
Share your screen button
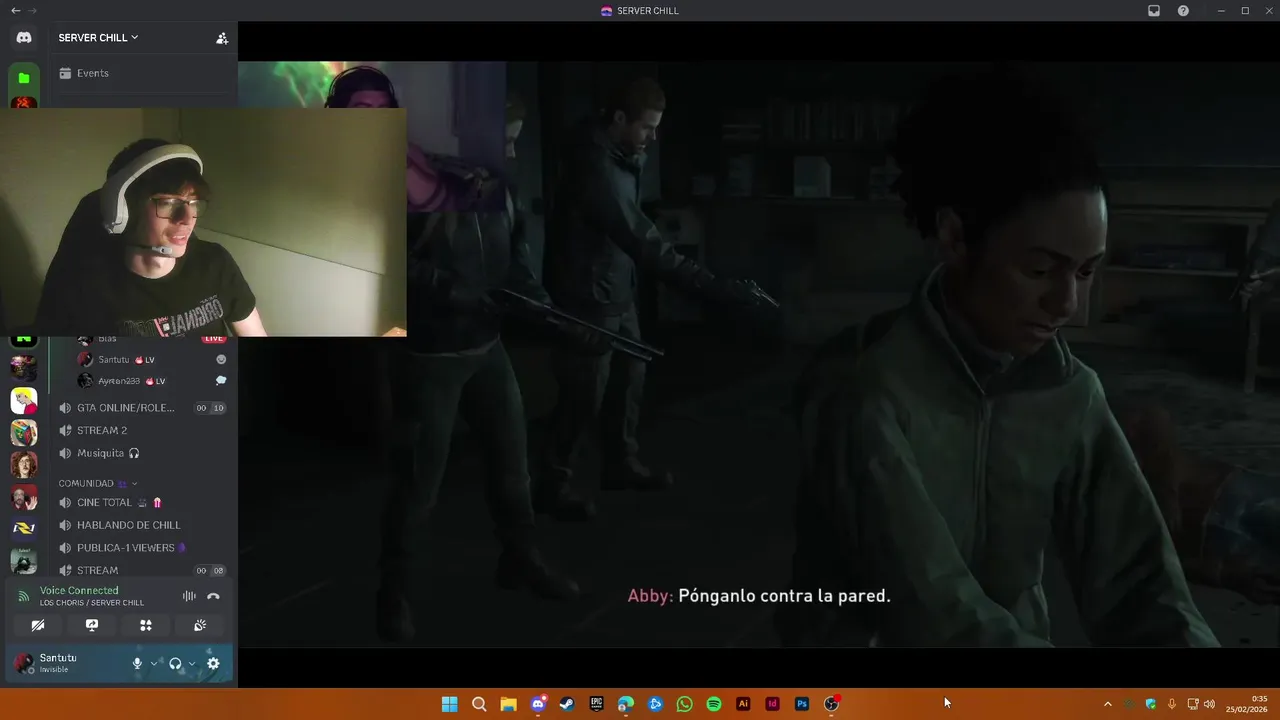92,625
